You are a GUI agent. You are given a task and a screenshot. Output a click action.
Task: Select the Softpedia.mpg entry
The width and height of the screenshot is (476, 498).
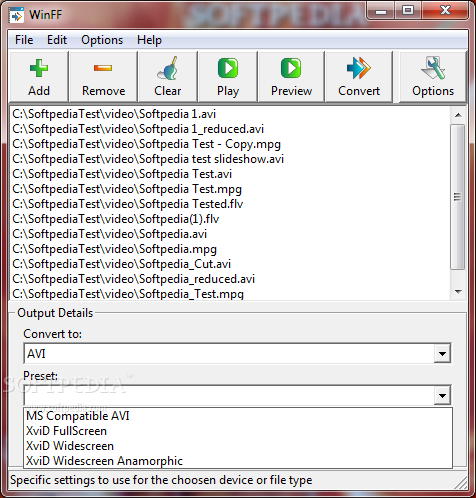click(230, 249)
